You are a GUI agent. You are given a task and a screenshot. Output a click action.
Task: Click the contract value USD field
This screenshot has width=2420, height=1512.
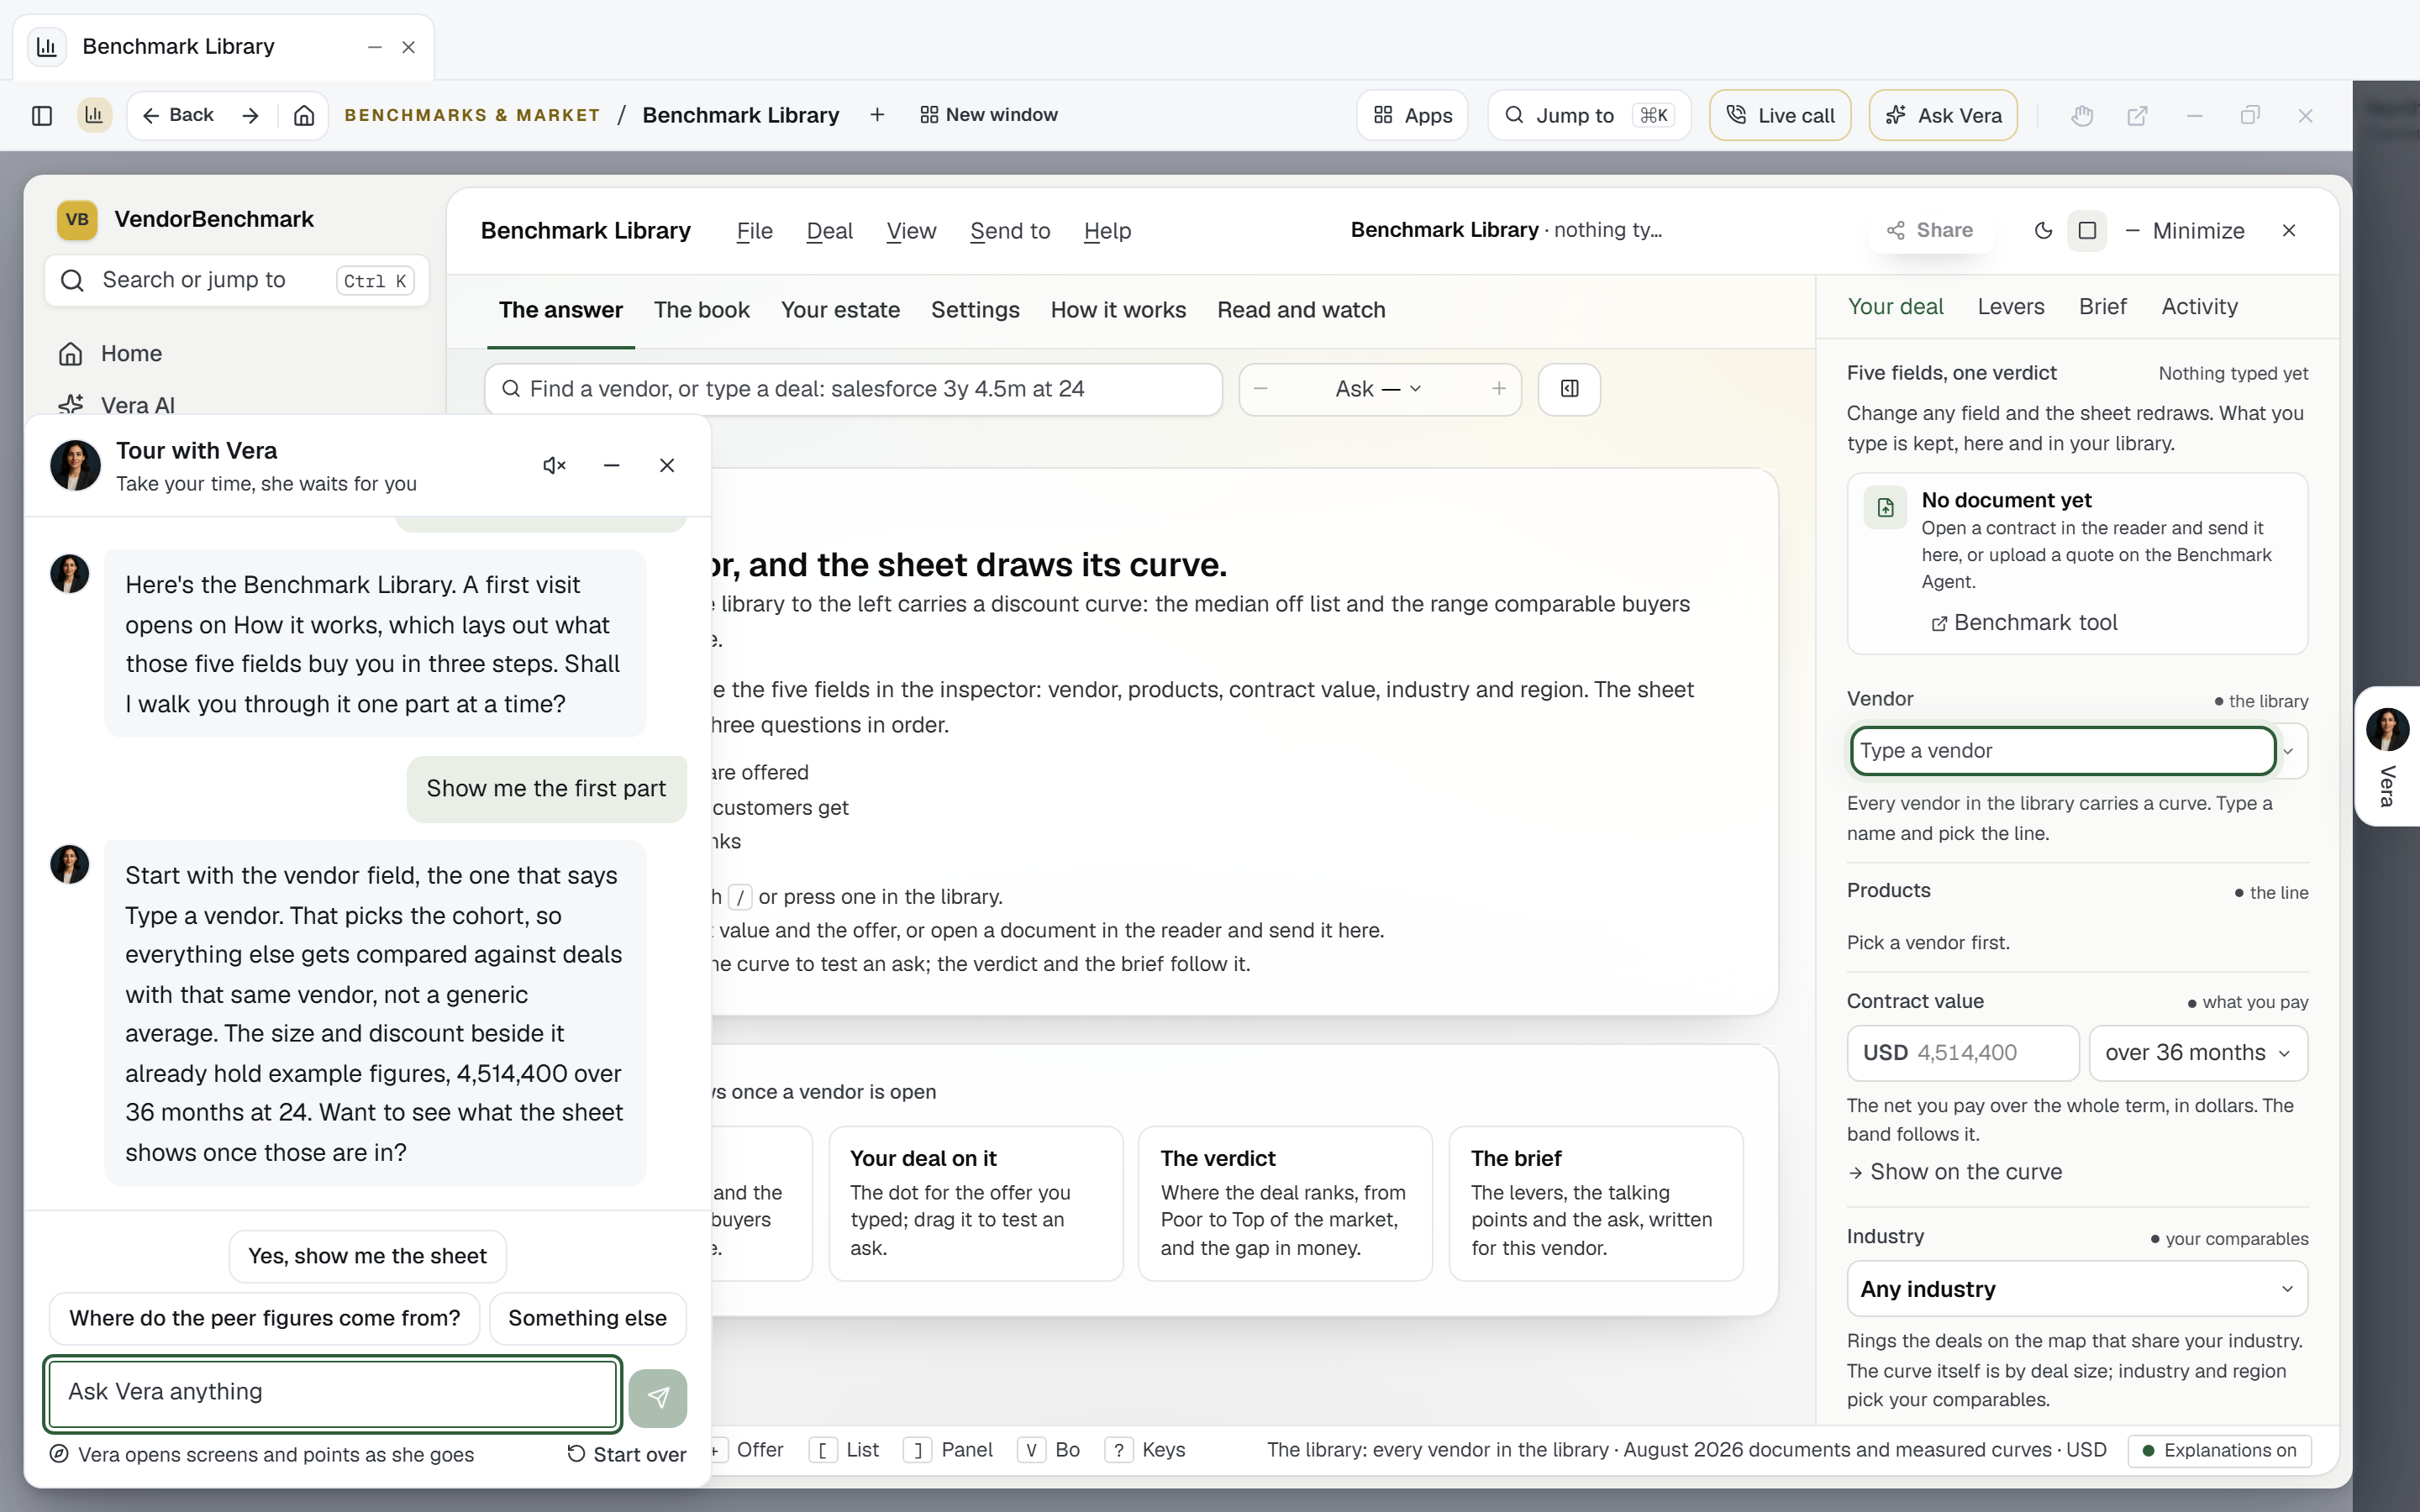1963,1053
